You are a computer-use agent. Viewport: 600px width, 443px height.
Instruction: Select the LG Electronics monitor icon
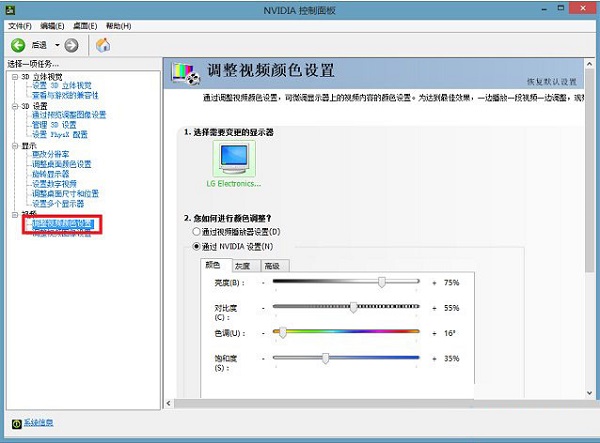[234, 158]
